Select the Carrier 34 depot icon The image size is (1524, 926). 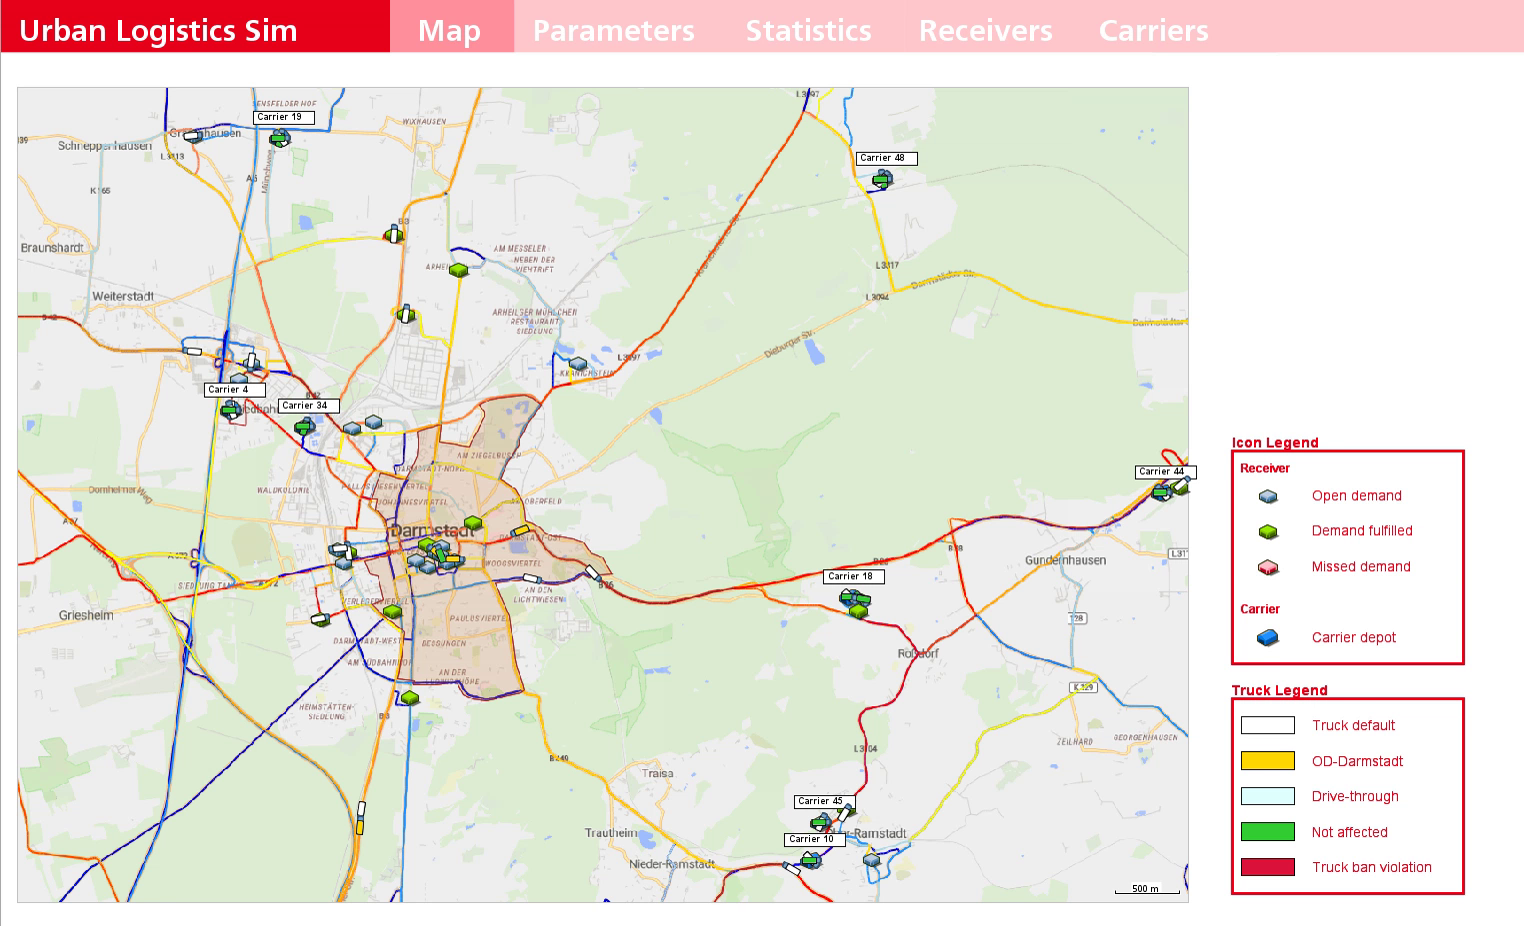pyautogui.click(x=305, y=427)
